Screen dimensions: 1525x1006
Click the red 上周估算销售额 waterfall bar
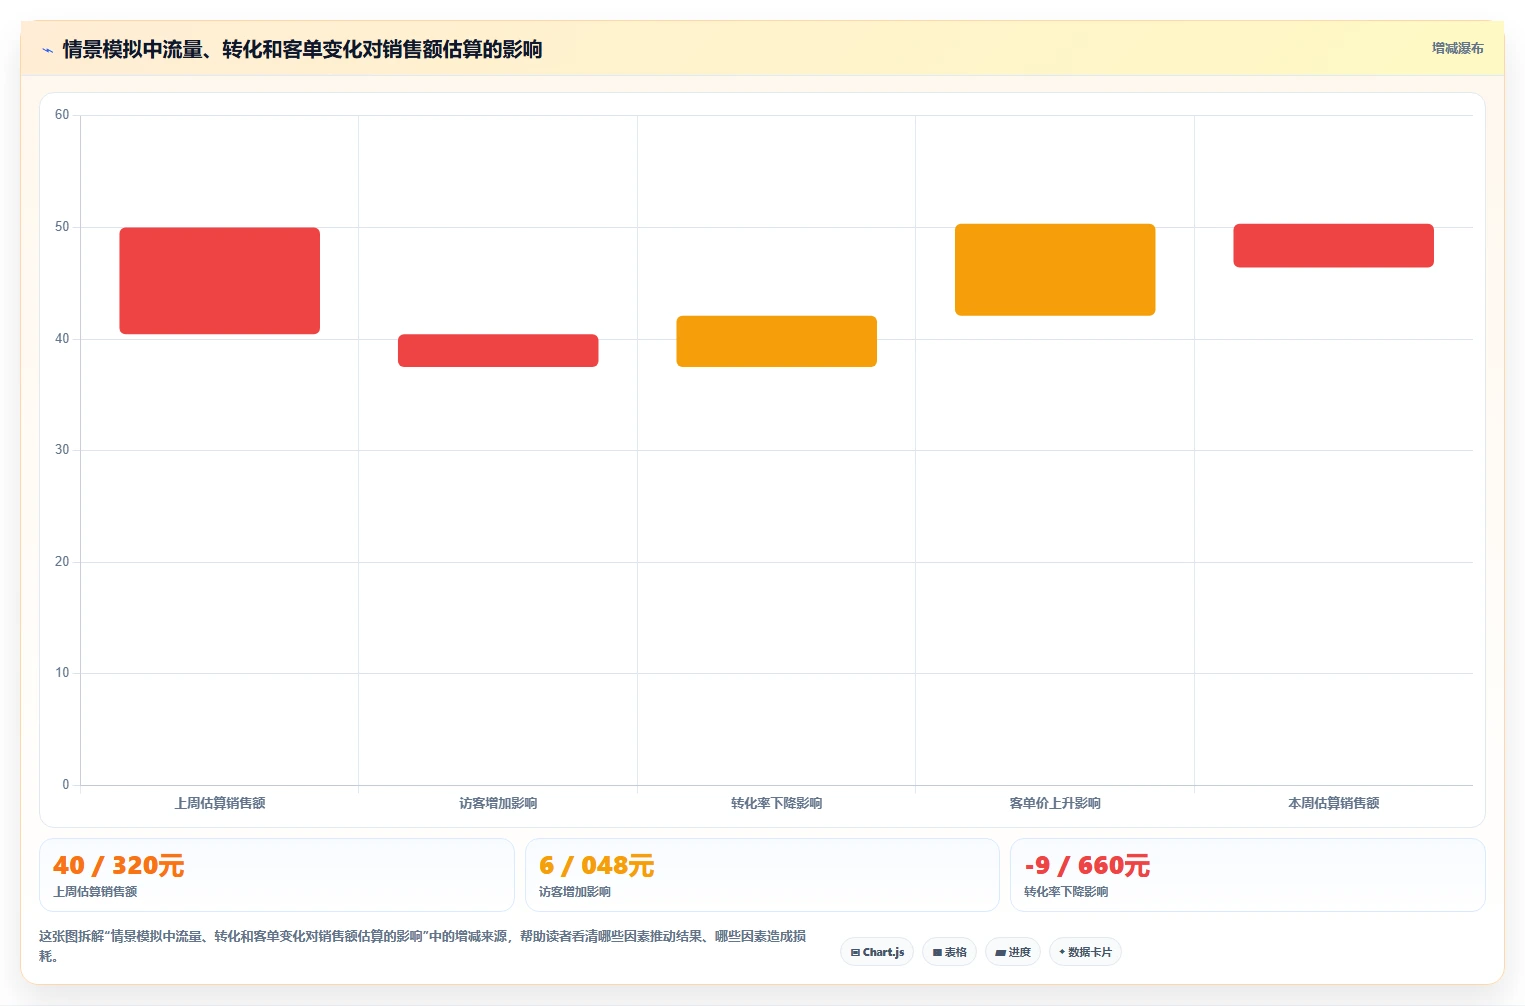click(220, 281)
